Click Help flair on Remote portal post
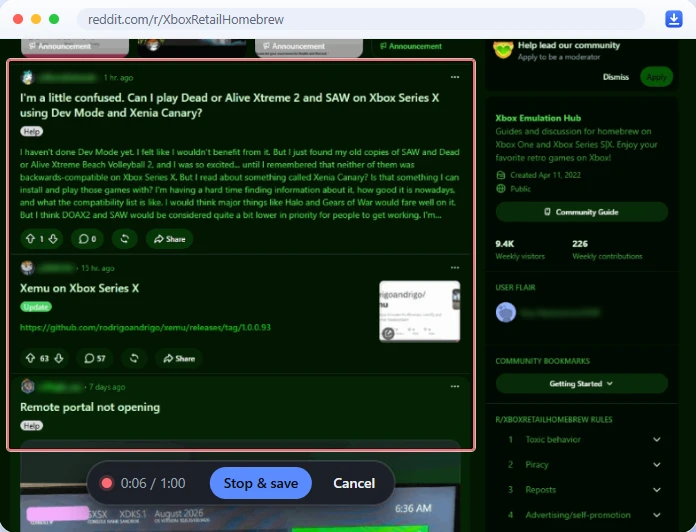Viewport: 696px width, 532px height. [32, 426]
